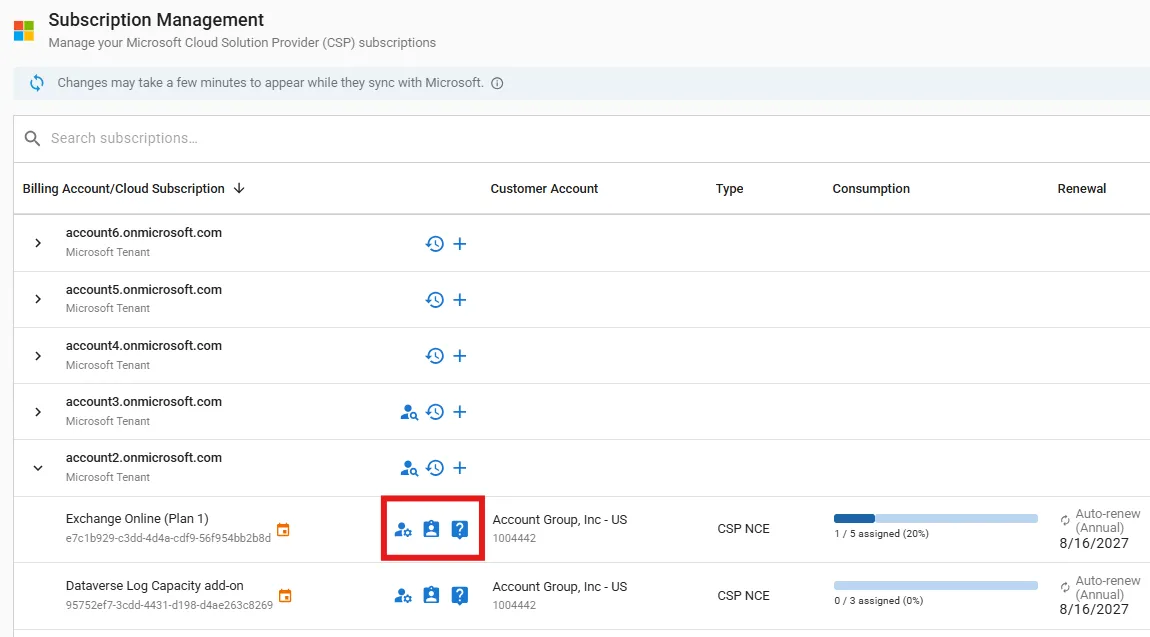Open history for account3.onmicrosoft.com
1150x637 pixels.
(435, 412)
